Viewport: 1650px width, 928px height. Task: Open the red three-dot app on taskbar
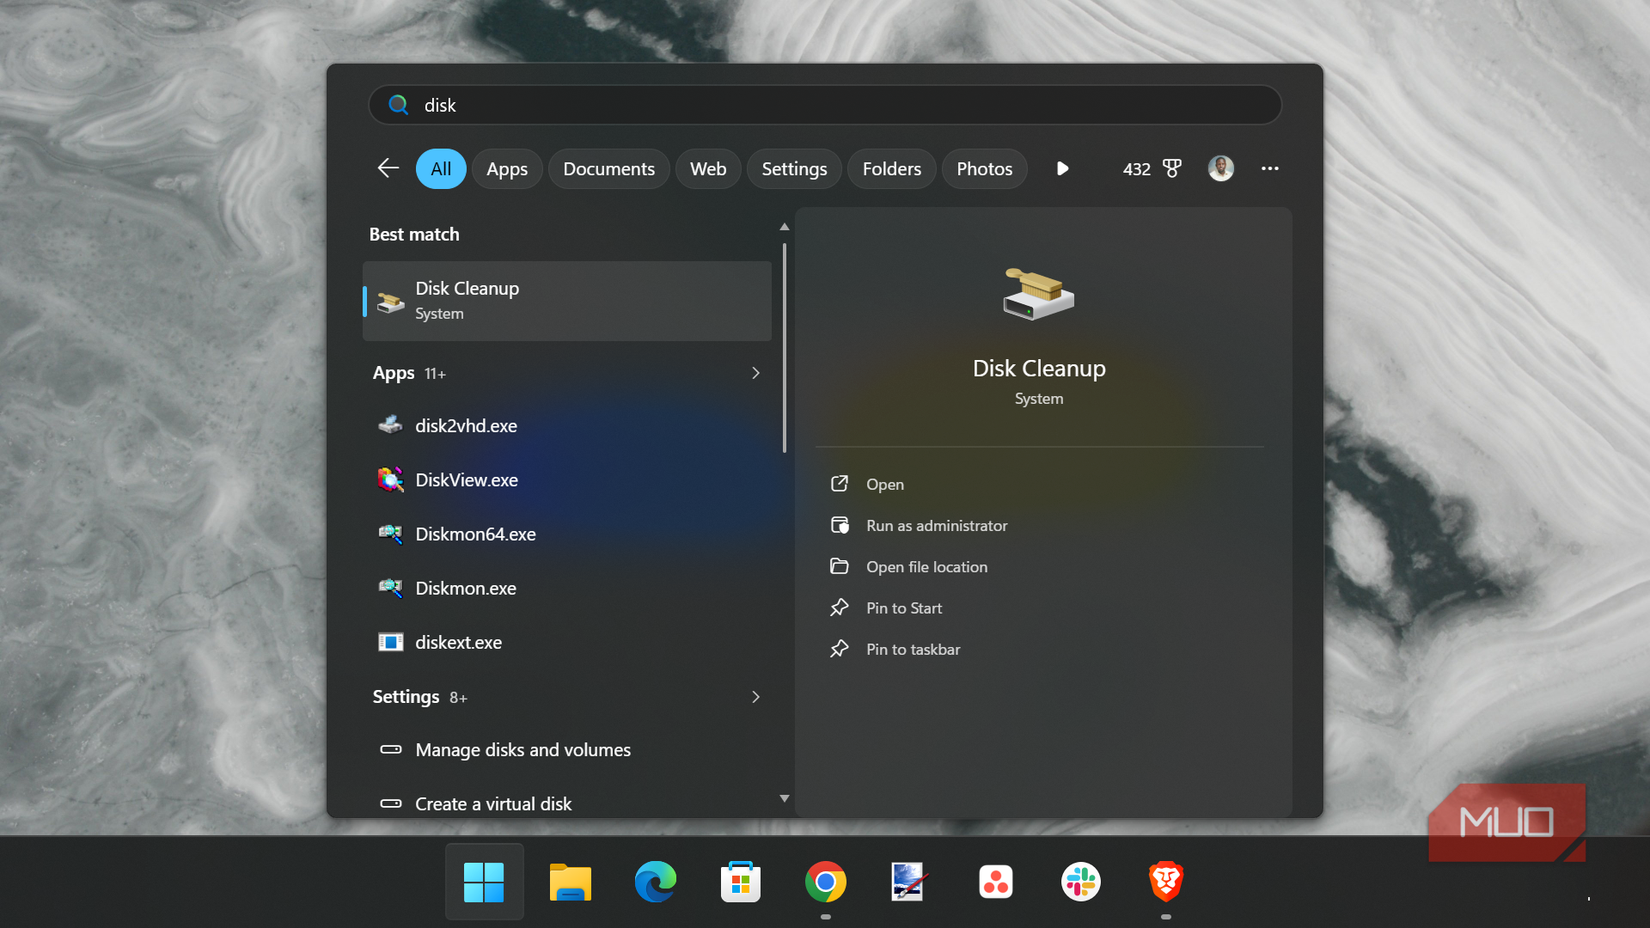(995, 882)
